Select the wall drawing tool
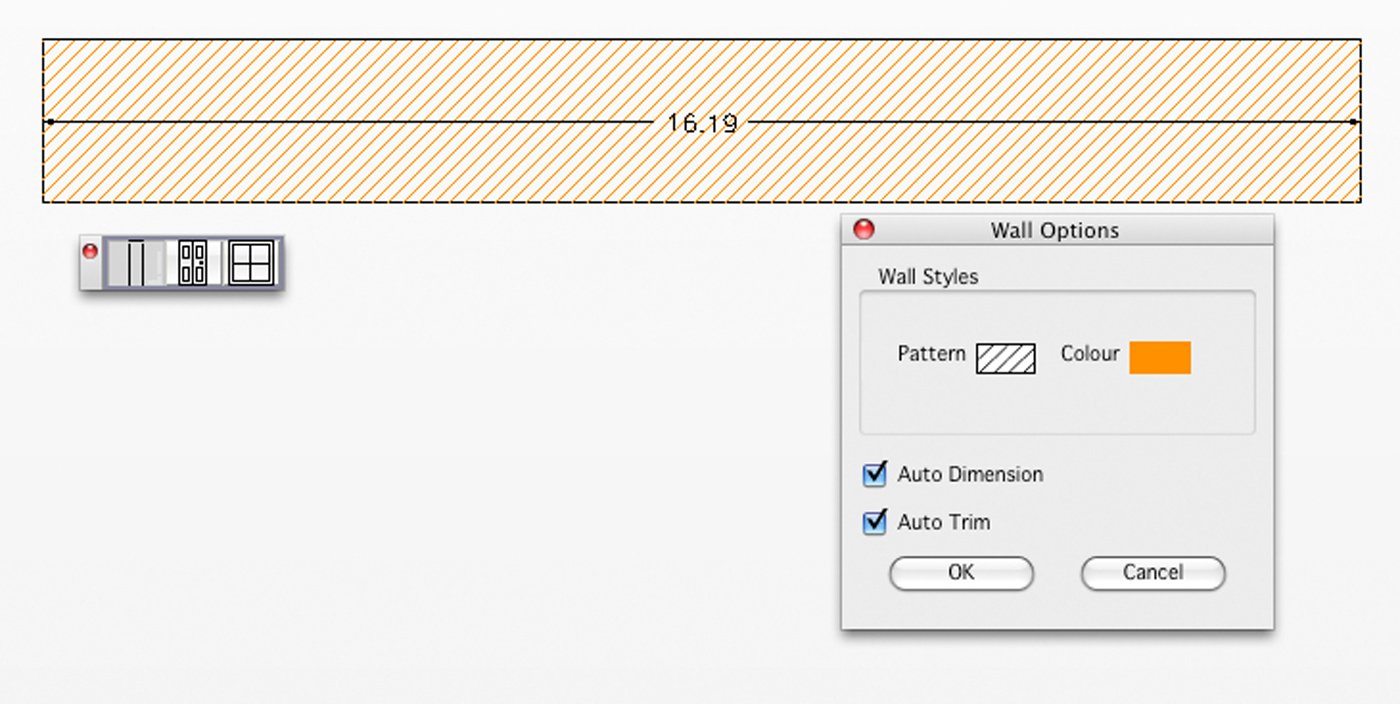 [x=137, y=263]
